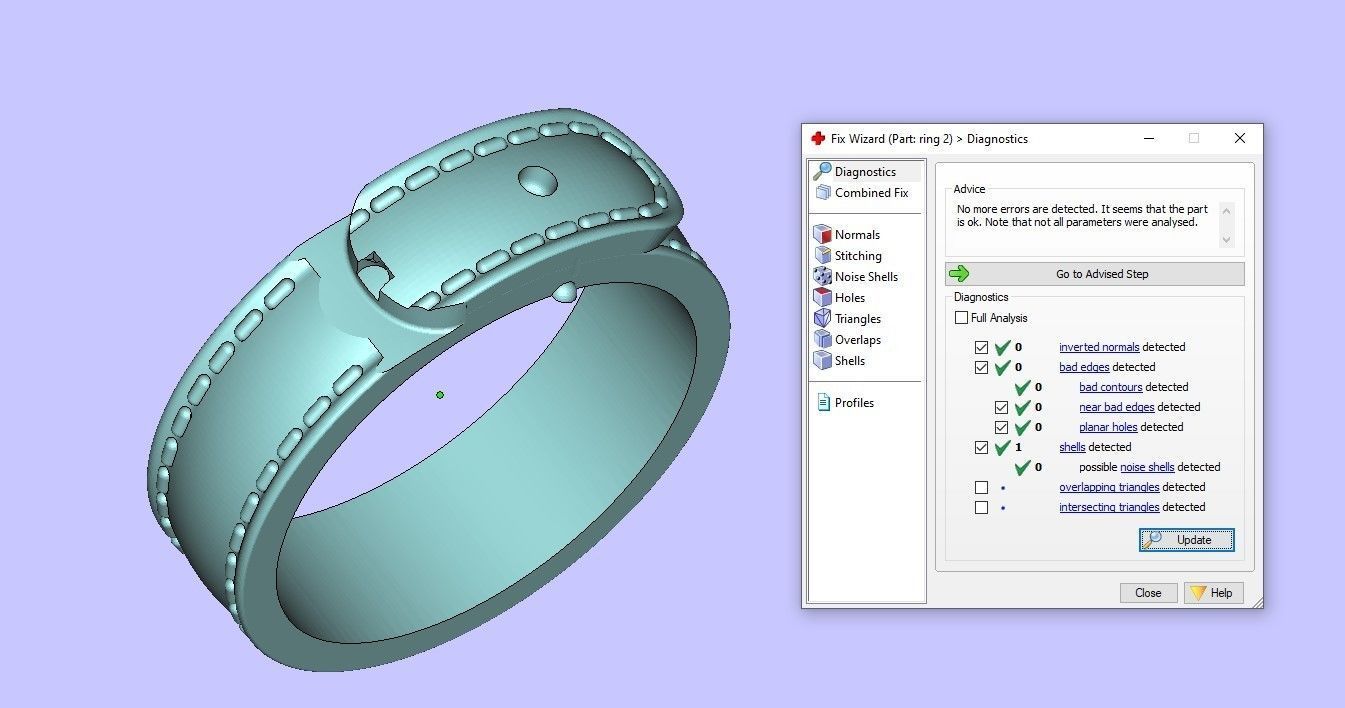The image size is (1345, 708).
Task: Click the 3D ring model
Action: pos(440,390)
